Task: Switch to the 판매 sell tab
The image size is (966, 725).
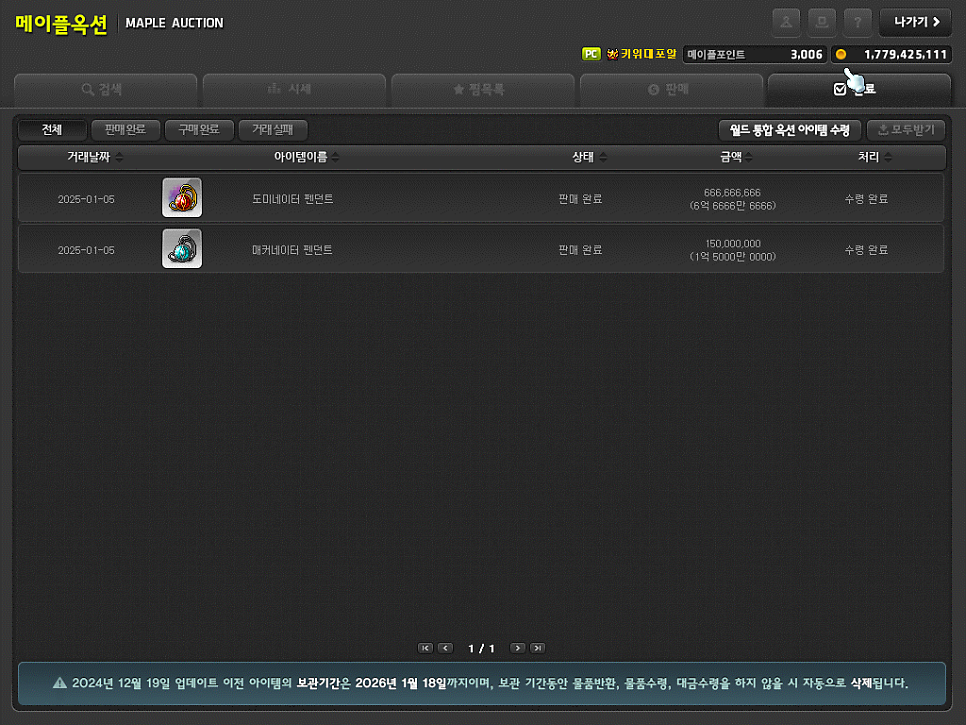Action: coord(671,90)
